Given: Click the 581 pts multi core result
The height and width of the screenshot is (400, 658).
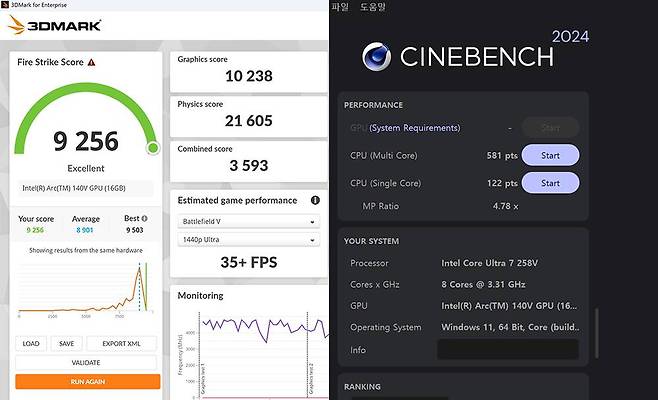Looking at the screenshot, I should pyautogui.click(x=502, y=155).
